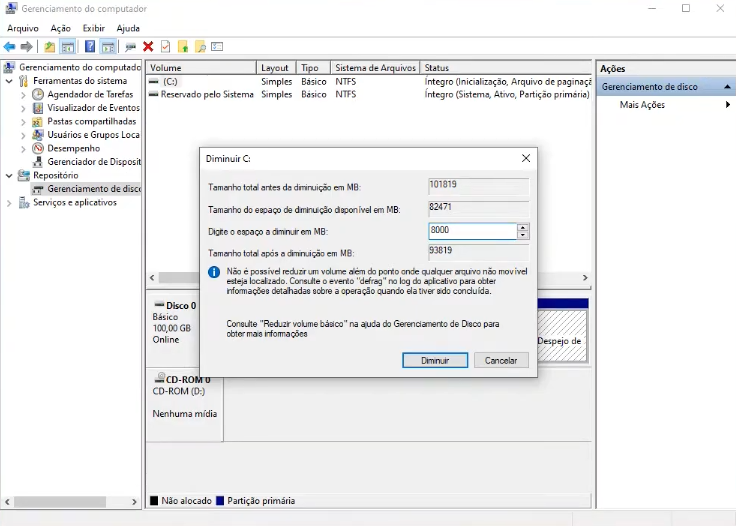Viewport: 736px width, 526px height.
Task: Select the (C:) volume row
Action: click(368, 82)
